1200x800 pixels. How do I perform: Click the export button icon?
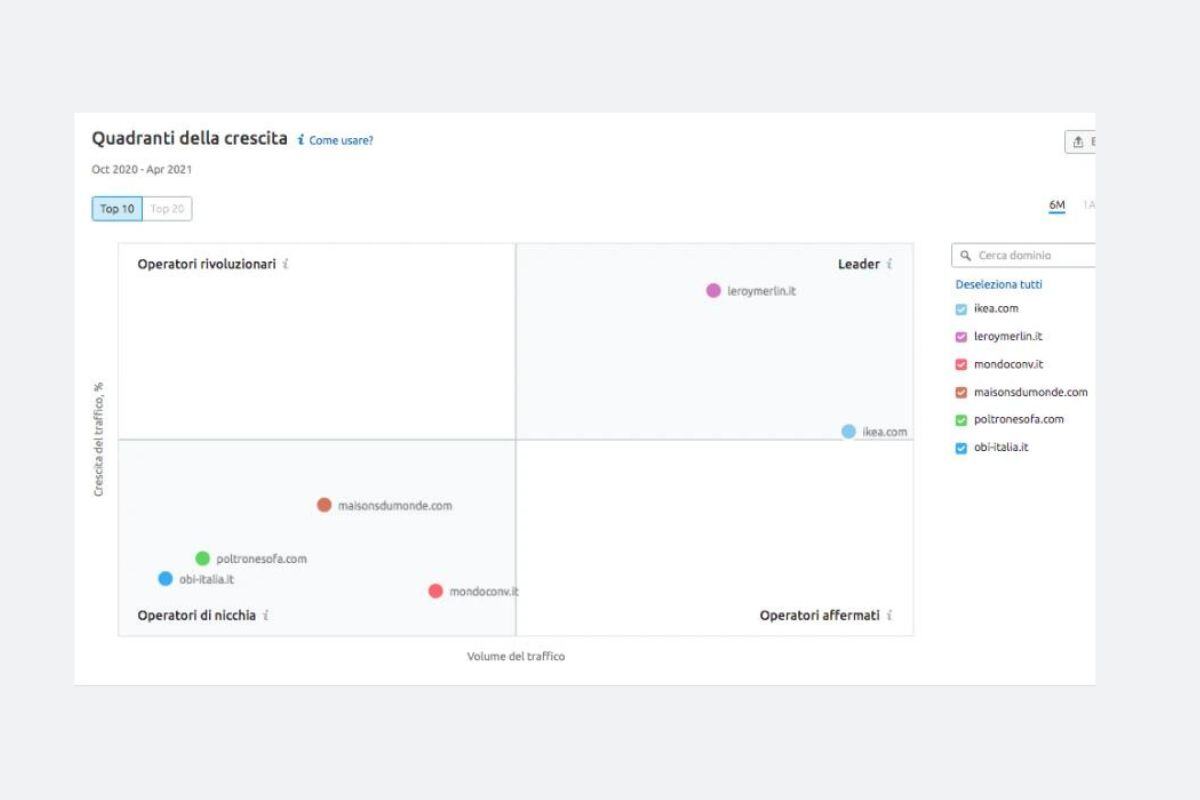1078,142
